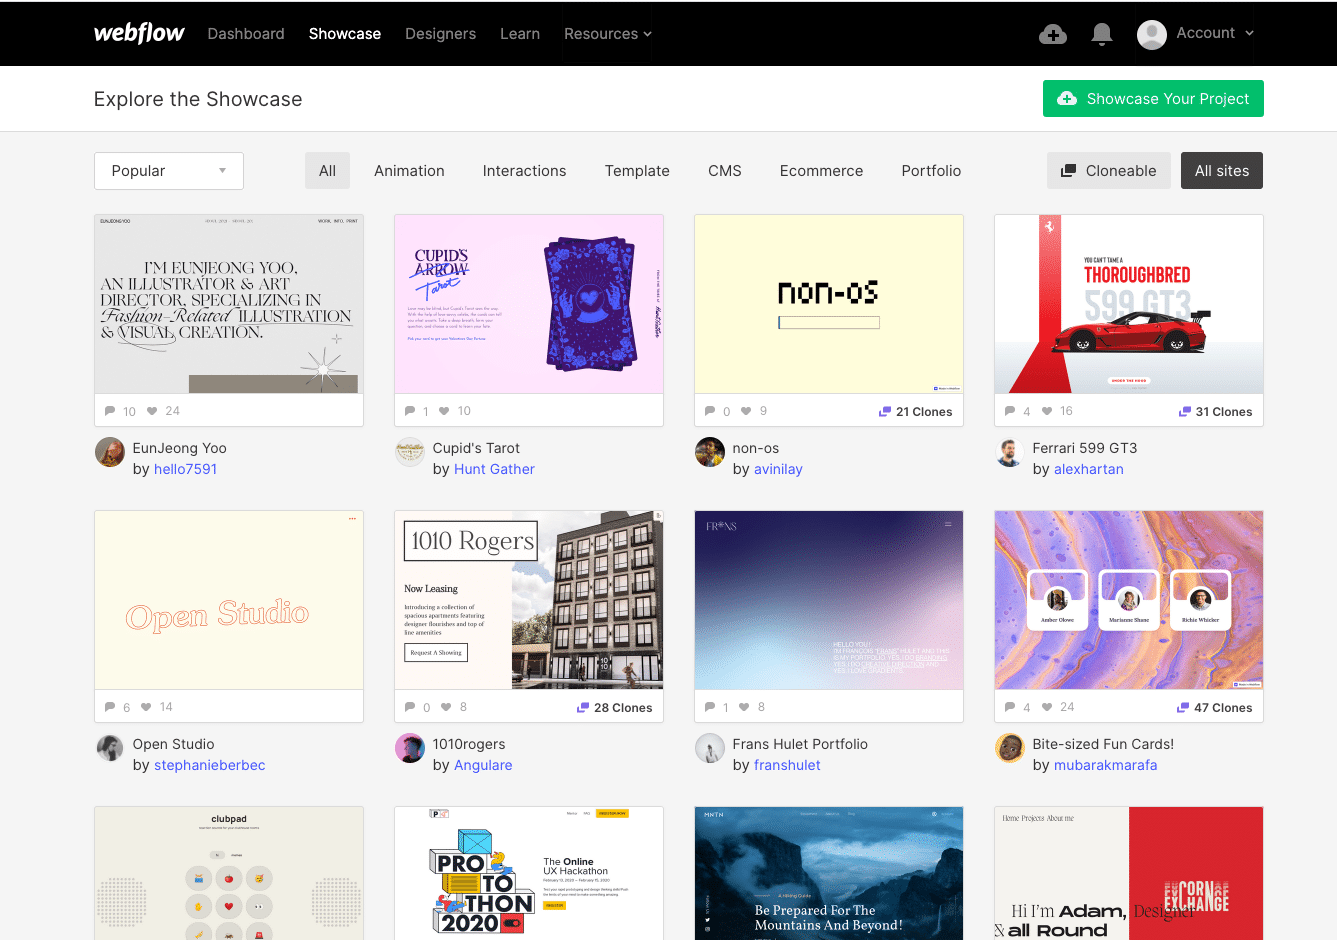Click clone icon beside 28 Clones
Screen dimensions: 1337x940
[x=583, y=707]
